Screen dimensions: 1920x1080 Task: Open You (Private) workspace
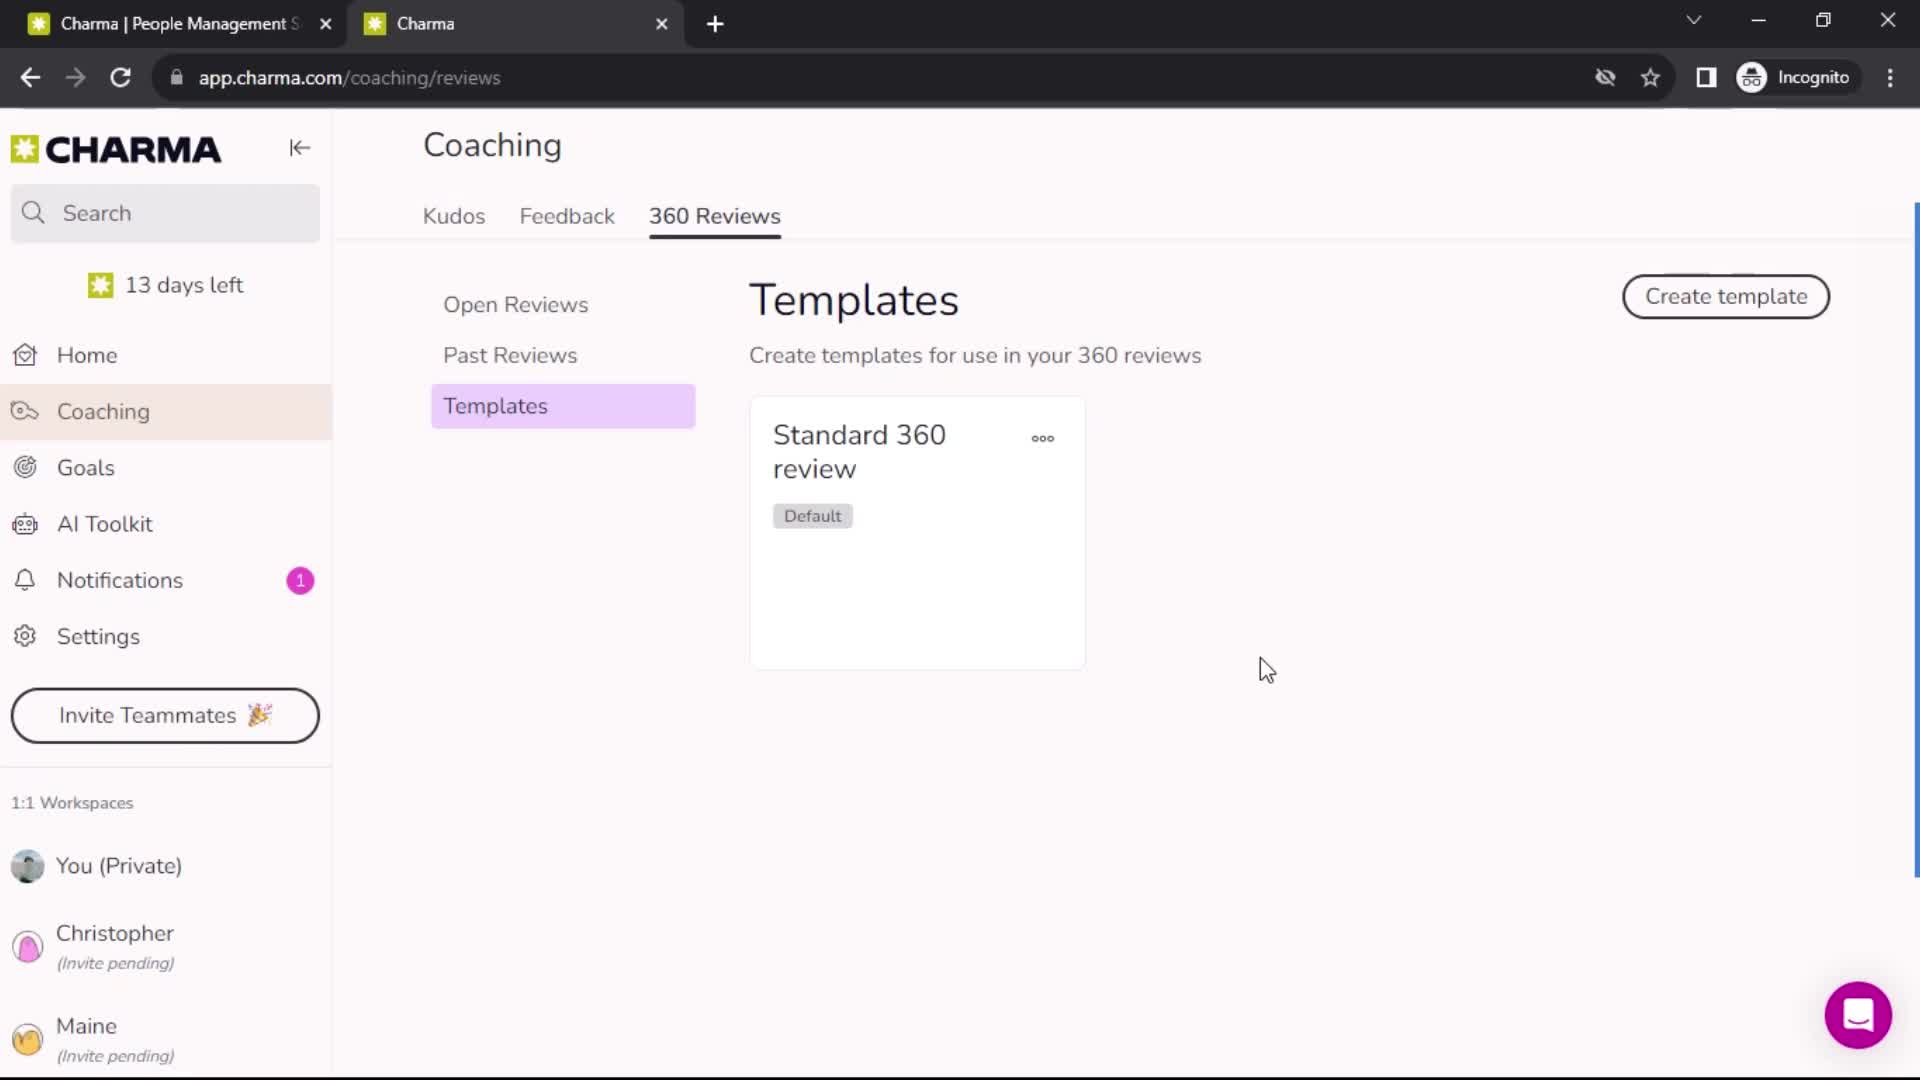tap(119, 865)
